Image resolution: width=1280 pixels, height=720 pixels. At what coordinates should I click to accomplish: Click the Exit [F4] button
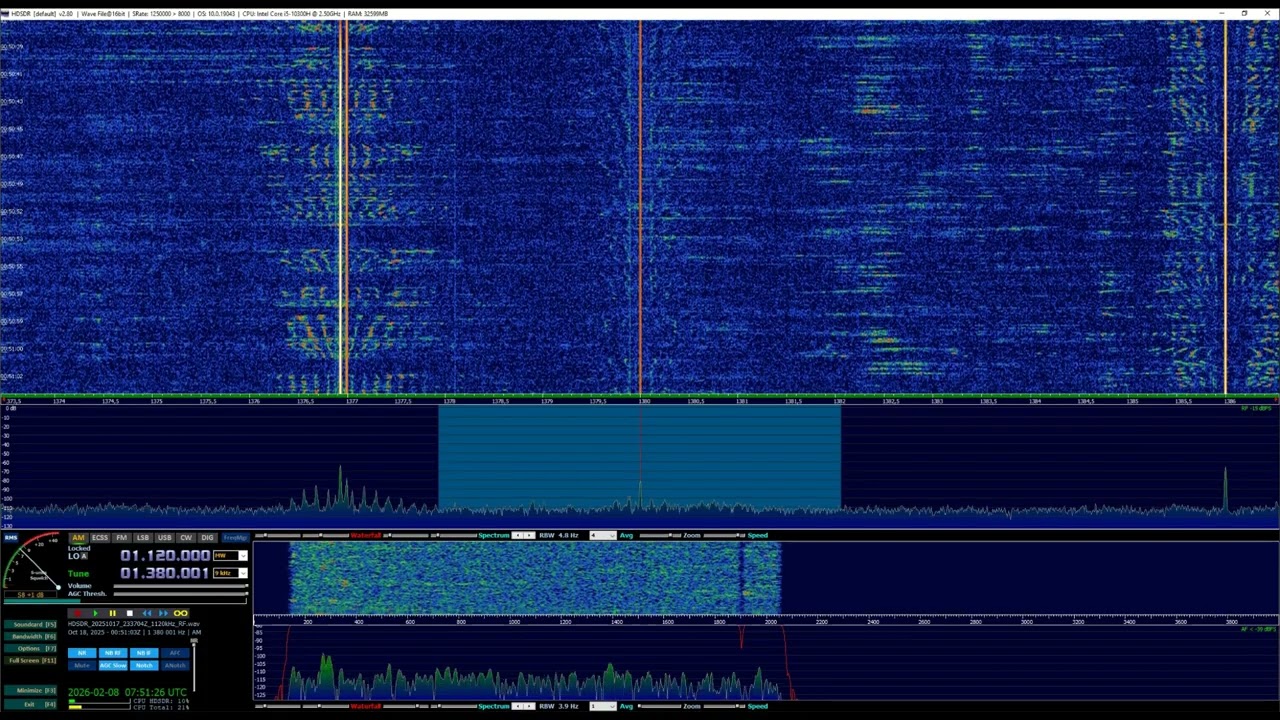[x=30, y=704]
